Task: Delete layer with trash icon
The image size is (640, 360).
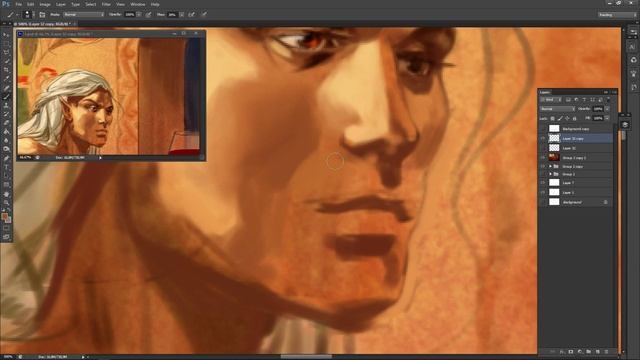Action: point(606,351)
